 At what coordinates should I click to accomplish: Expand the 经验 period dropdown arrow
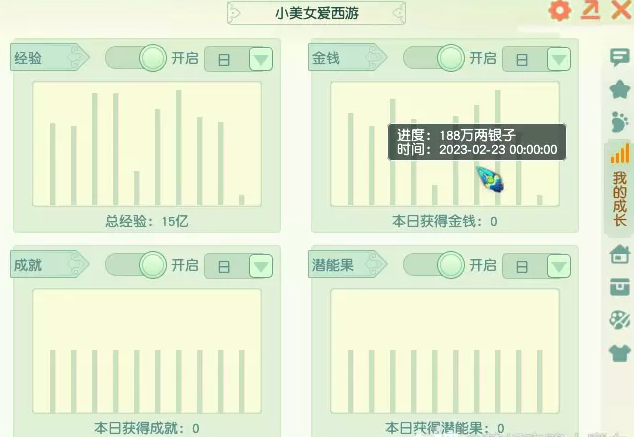(x=261, y=59)
